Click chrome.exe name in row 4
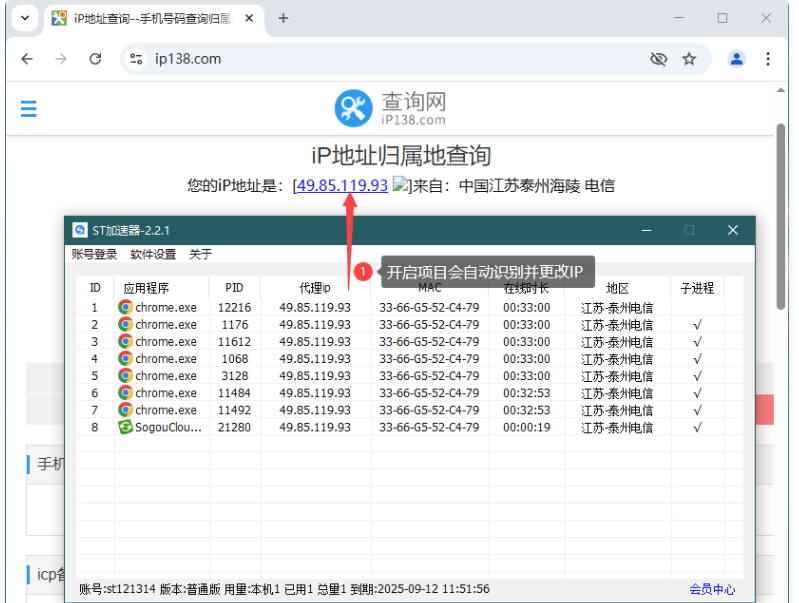Screen dimensions: 799x603 pos(166,359)
